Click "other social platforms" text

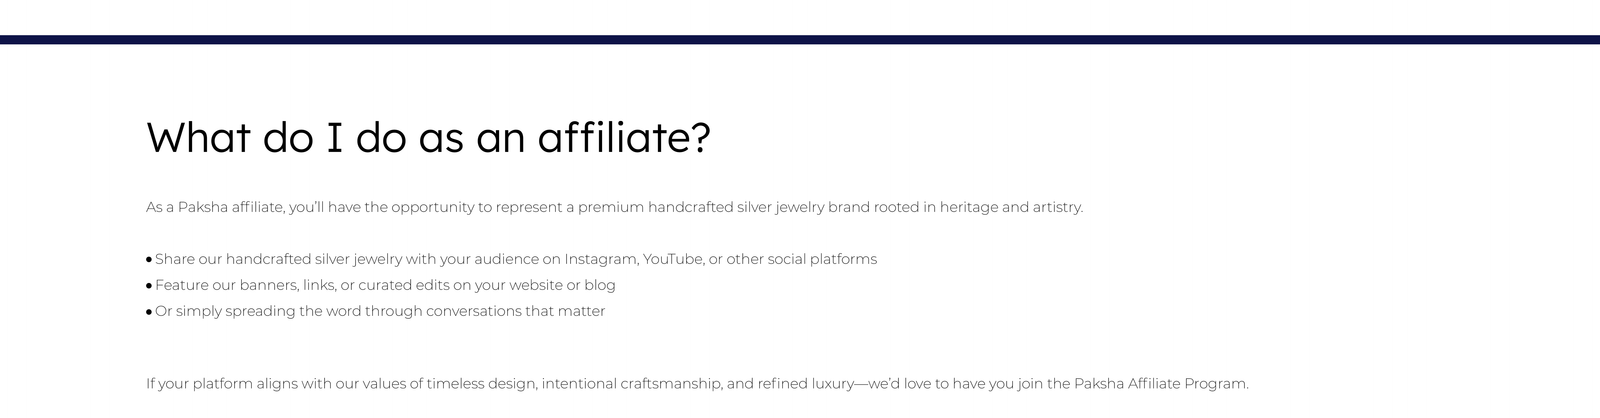coord(801,259)
